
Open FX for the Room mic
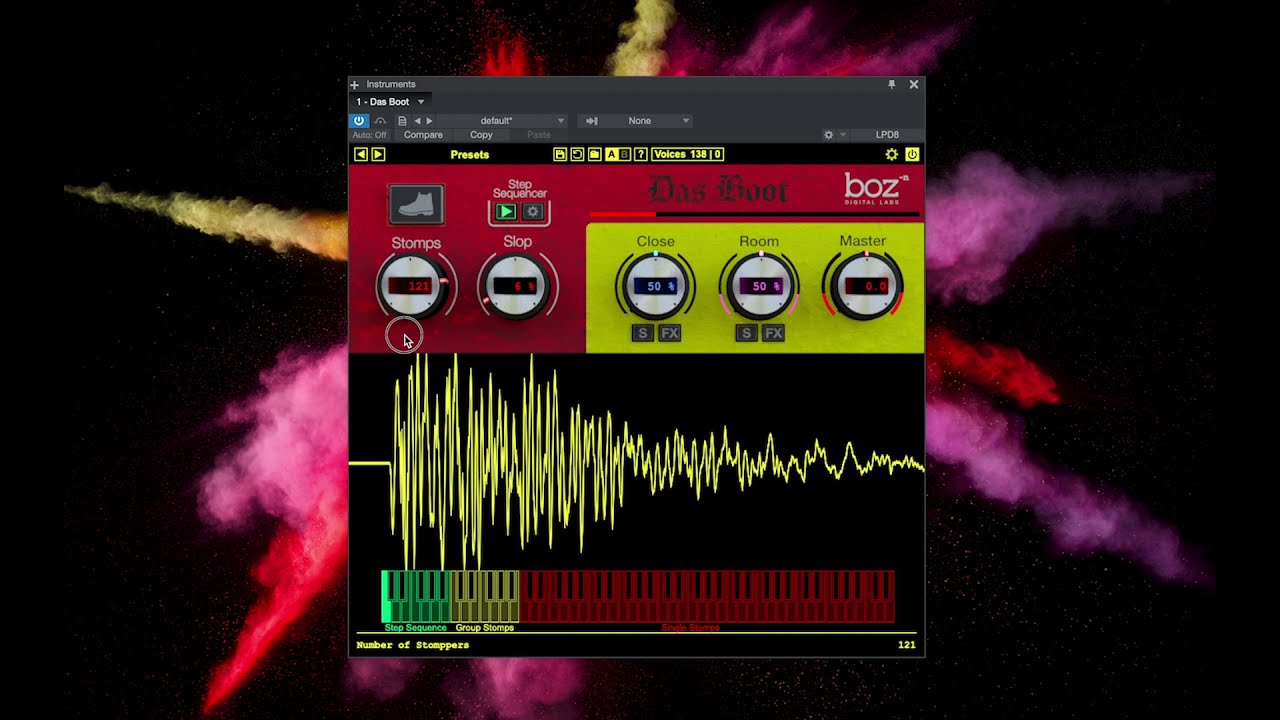point(773,333)
